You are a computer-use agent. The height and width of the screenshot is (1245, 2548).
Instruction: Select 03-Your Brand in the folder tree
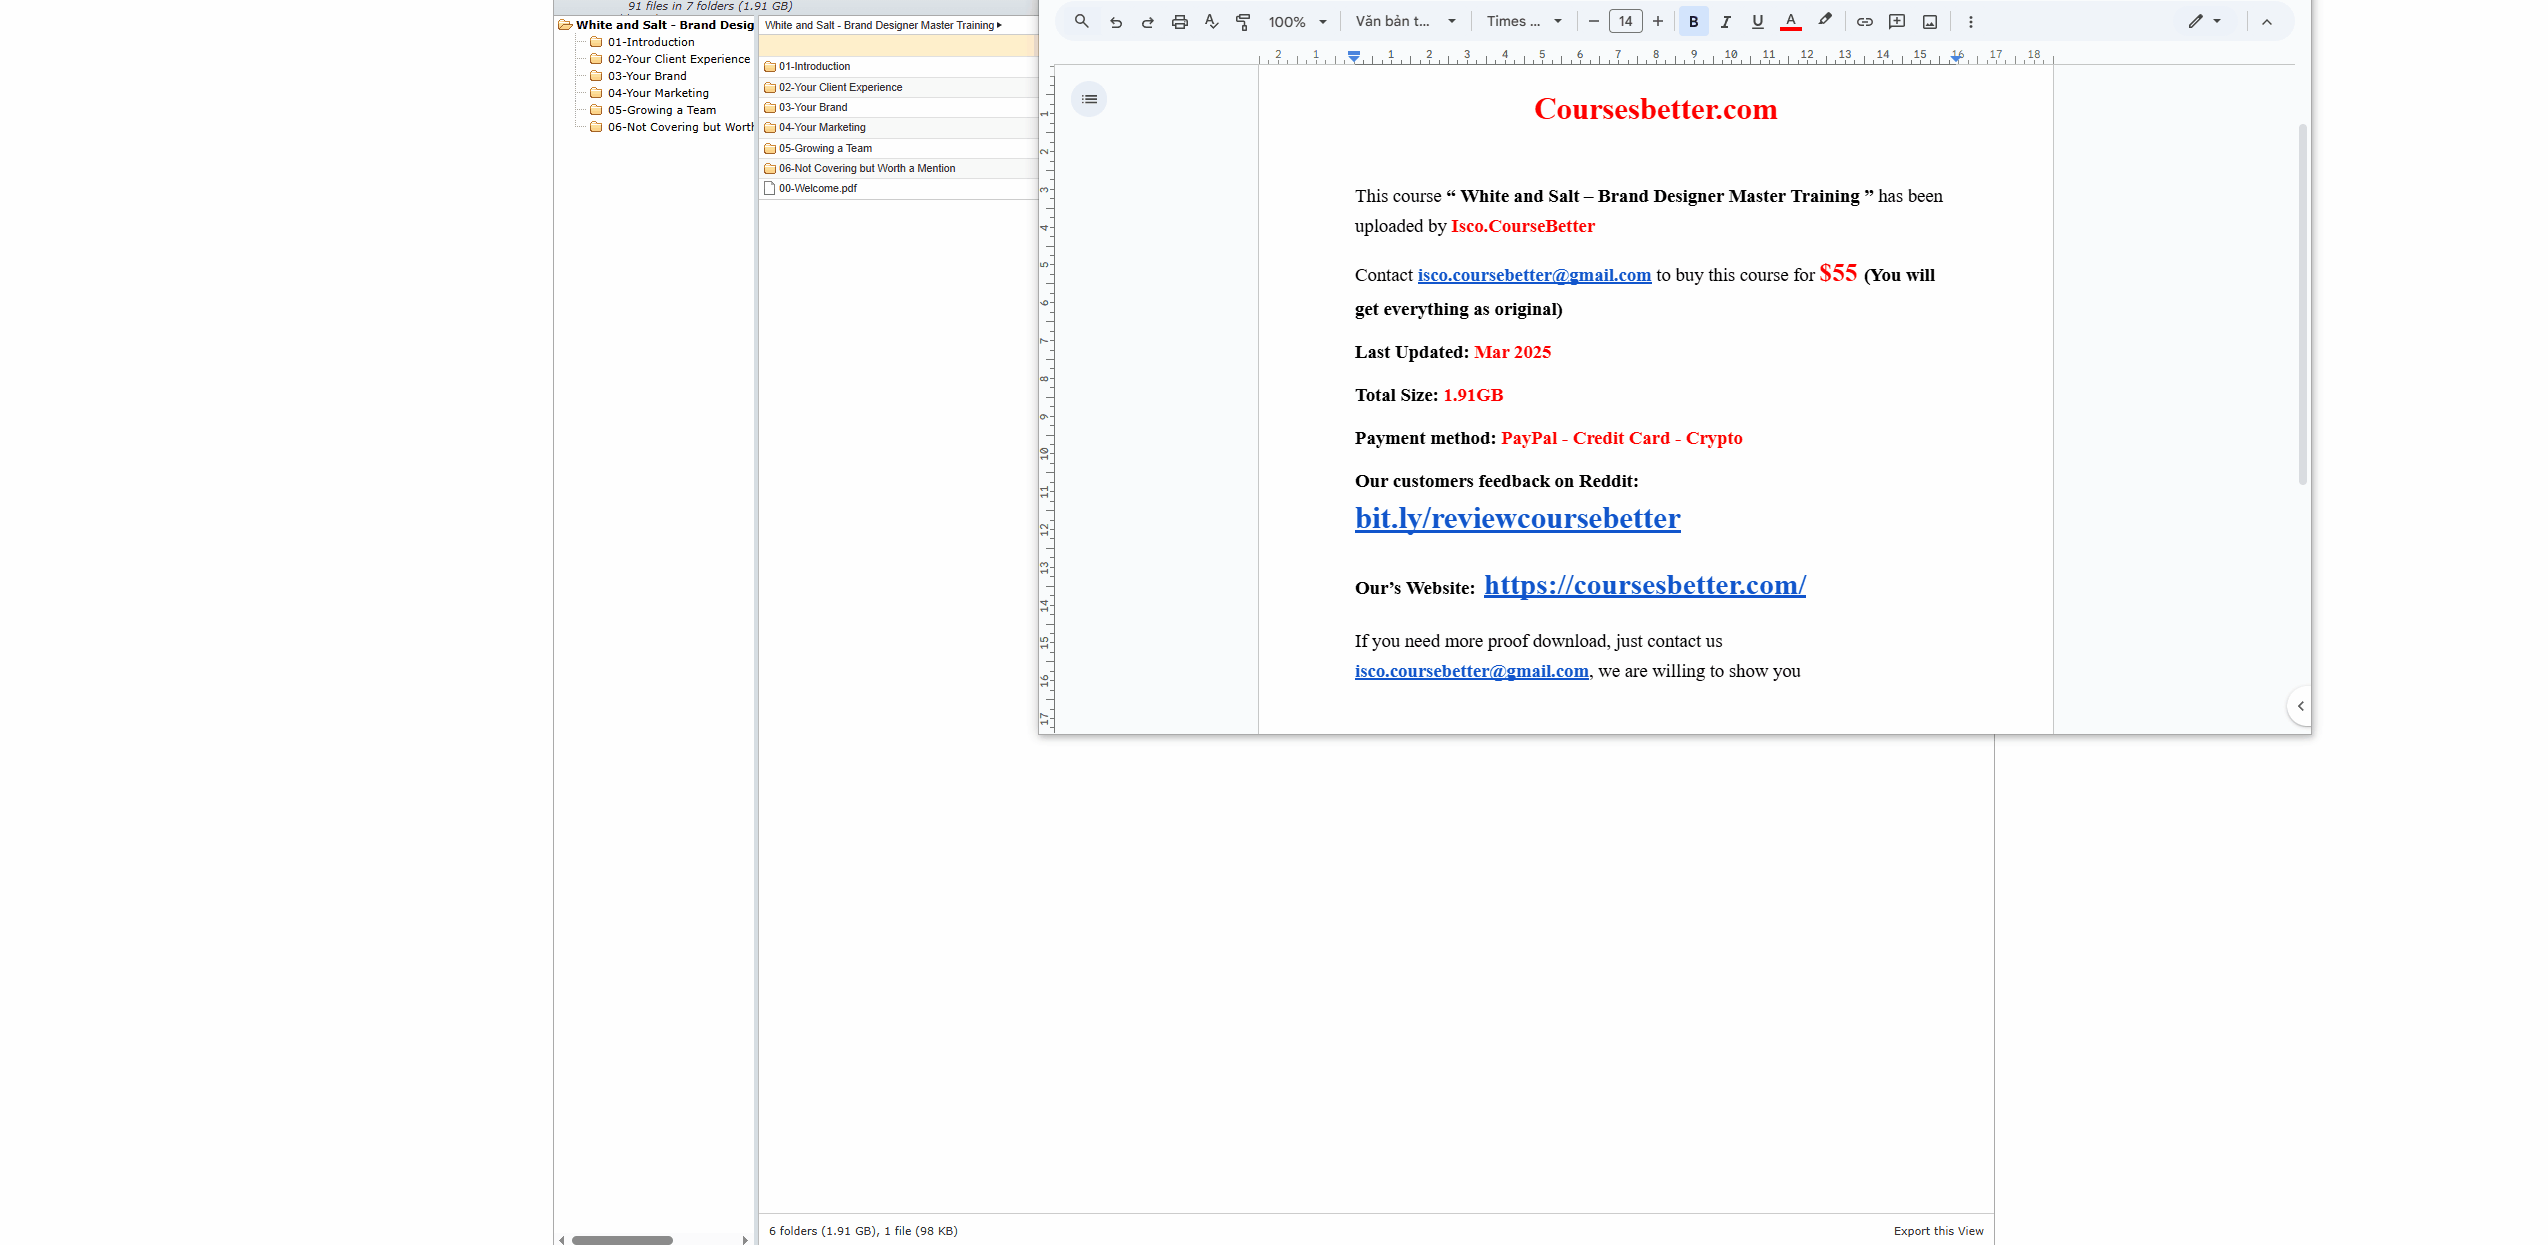tap(647, 76)
